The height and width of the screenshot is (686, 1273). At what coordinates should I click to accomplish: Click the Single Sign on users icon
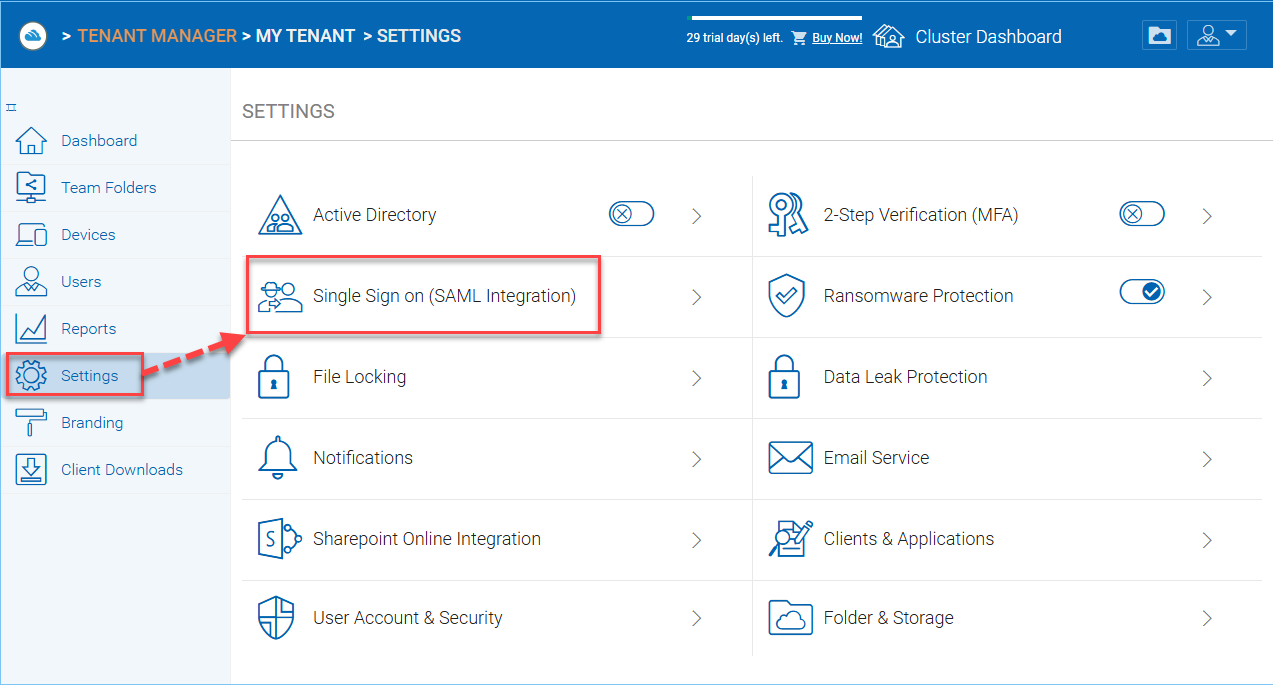coord(280,297)
